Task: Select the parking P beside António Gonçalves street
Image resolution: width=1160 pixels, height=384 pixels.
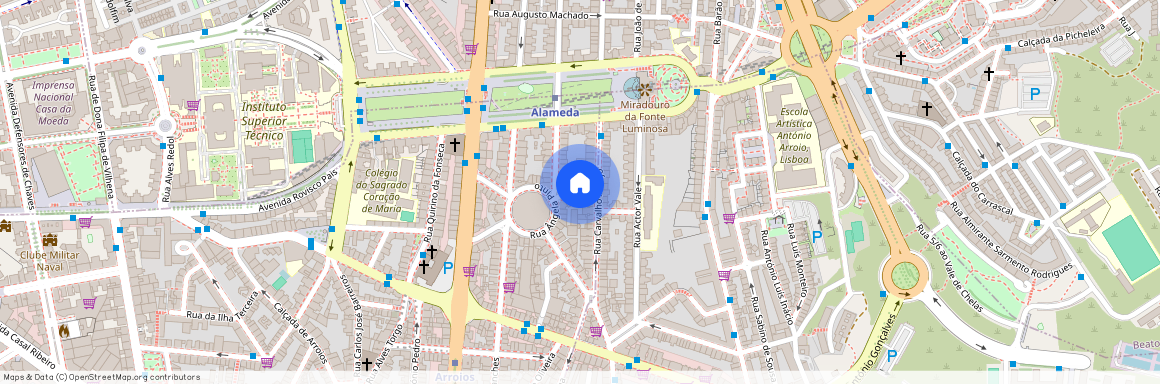Action: coord(891,355)
